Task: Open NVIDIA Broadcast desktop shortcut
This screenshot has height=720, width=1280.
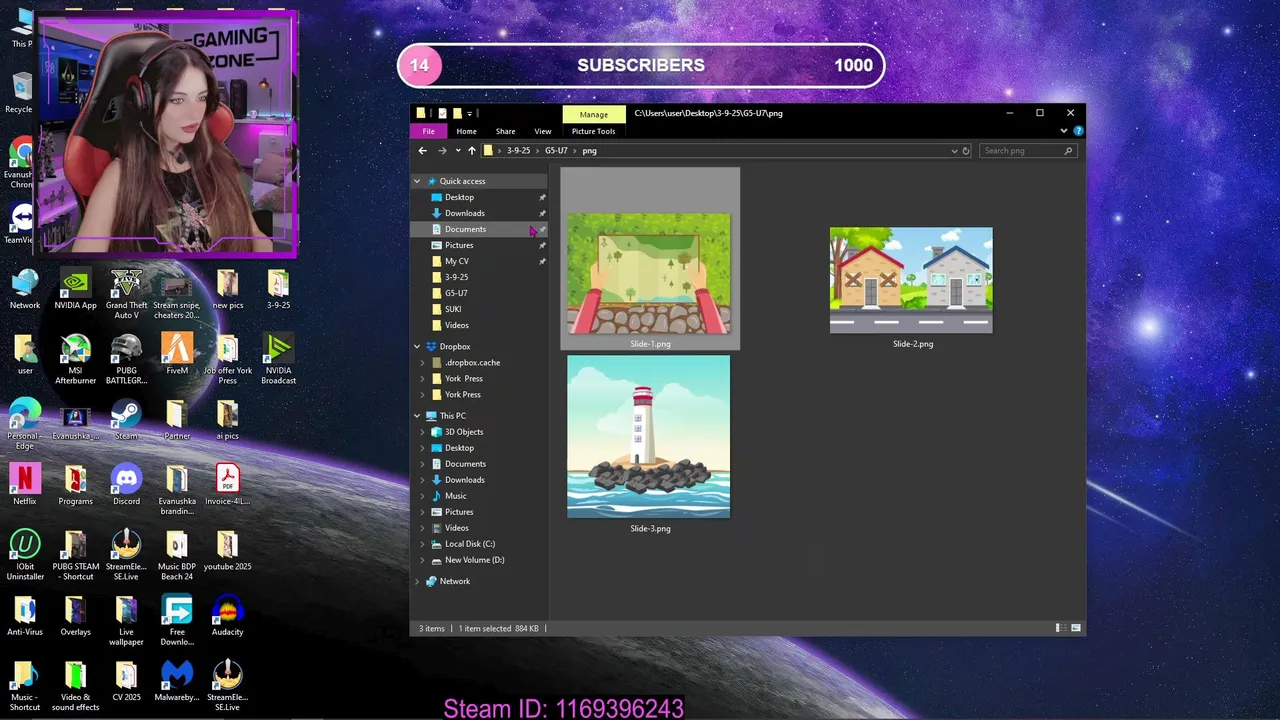Action: [x=278, y=359]
